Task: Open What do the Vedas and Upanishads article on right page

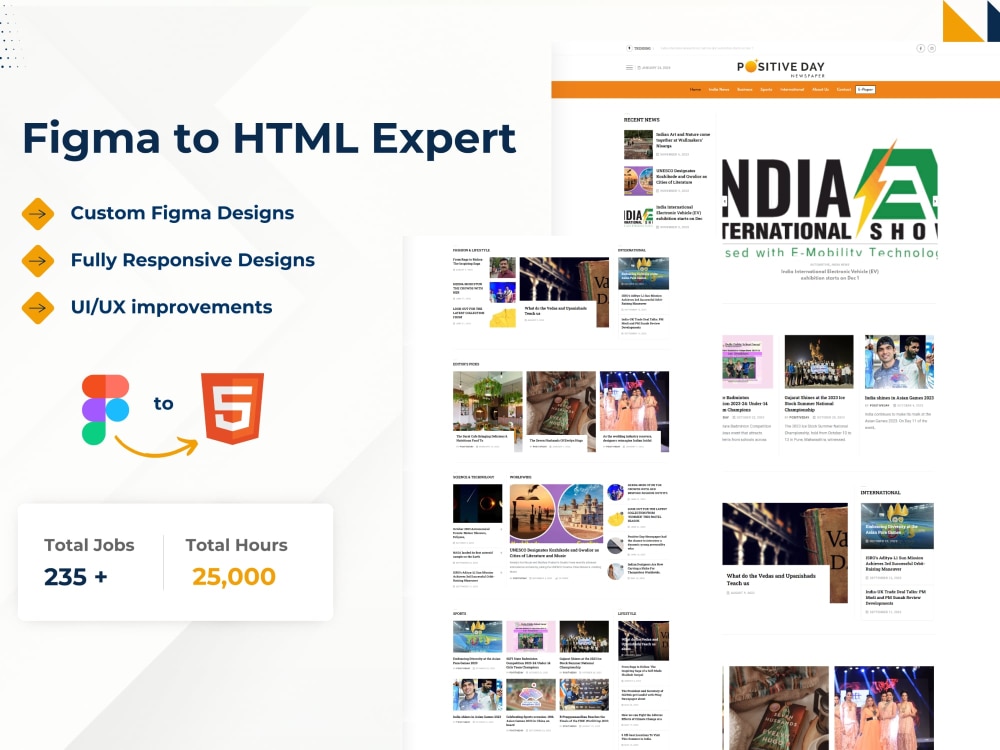Action: tap(770, 579)
